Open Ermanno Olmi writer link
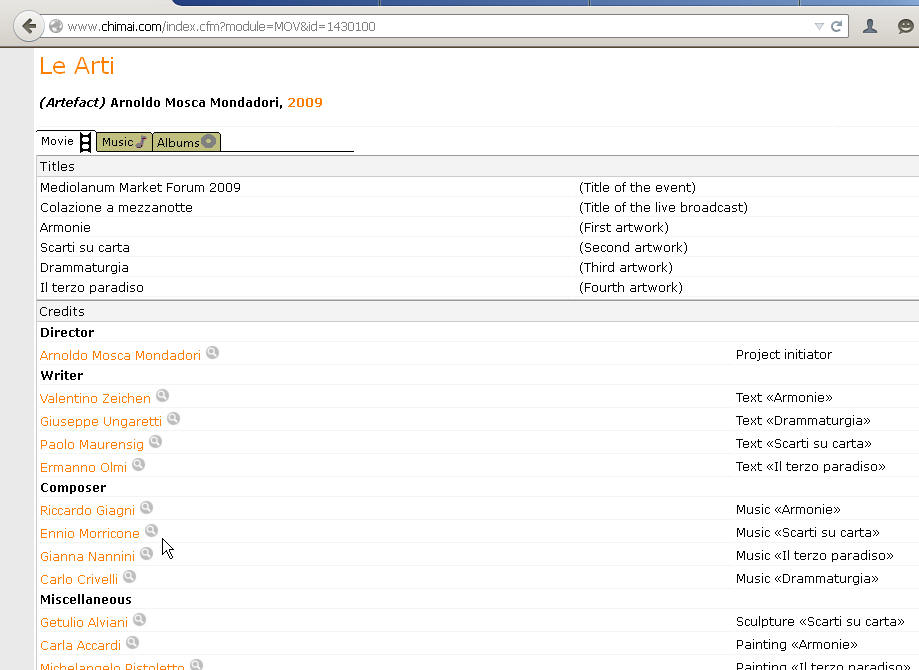 [83, 467]
